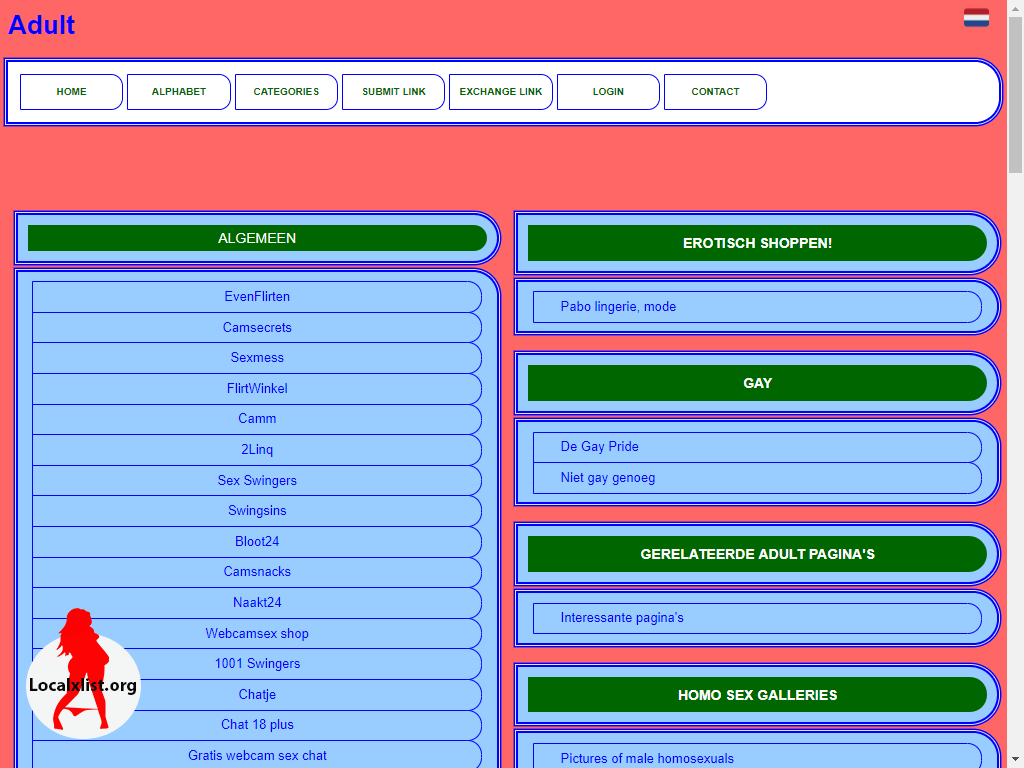Open the Pabo lingerie, mode link

[757, 307]
